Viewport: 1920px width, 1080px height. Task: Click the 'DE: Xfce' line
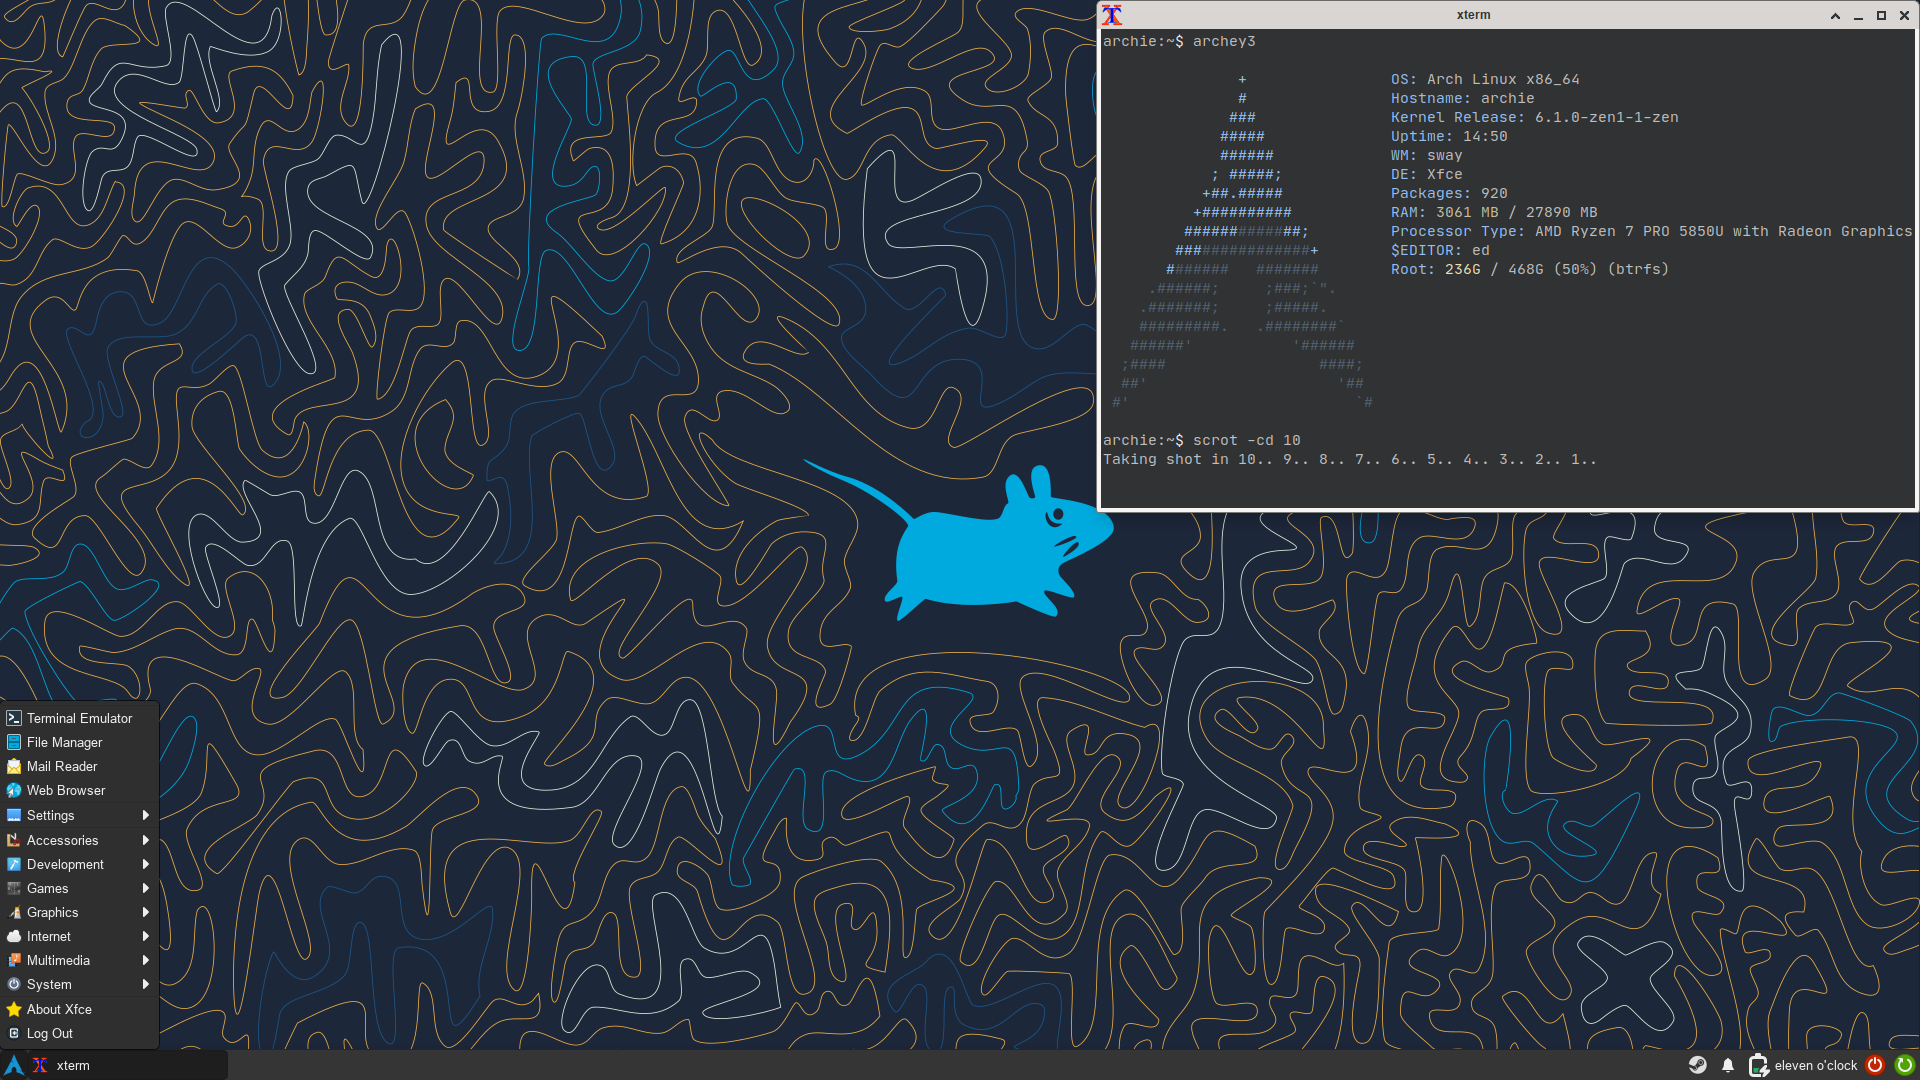pos(1426,174)
